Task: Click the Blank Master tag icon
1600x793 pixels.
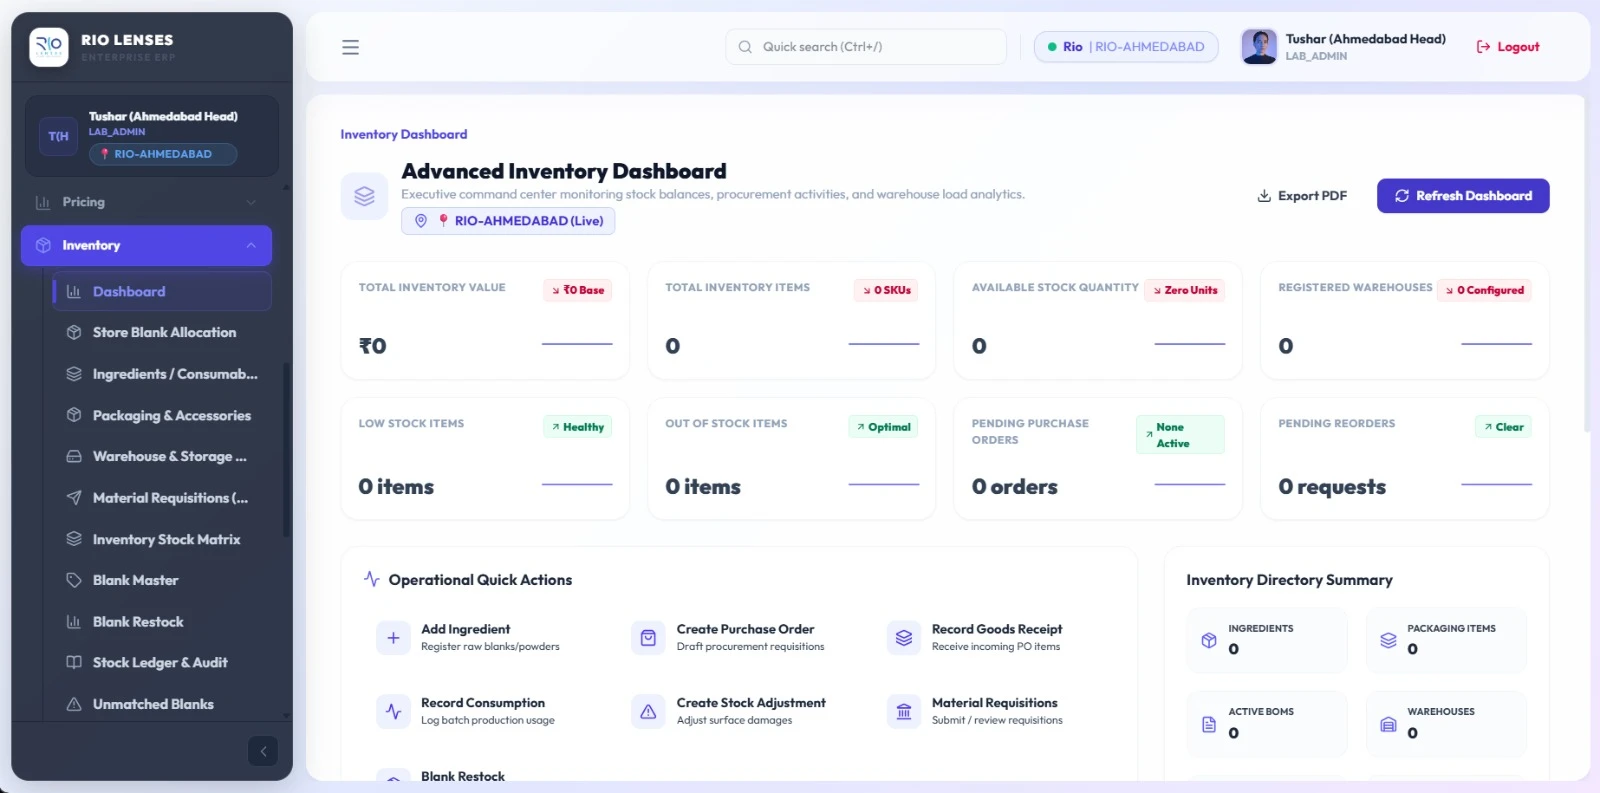Action: [x=74, y=580]
